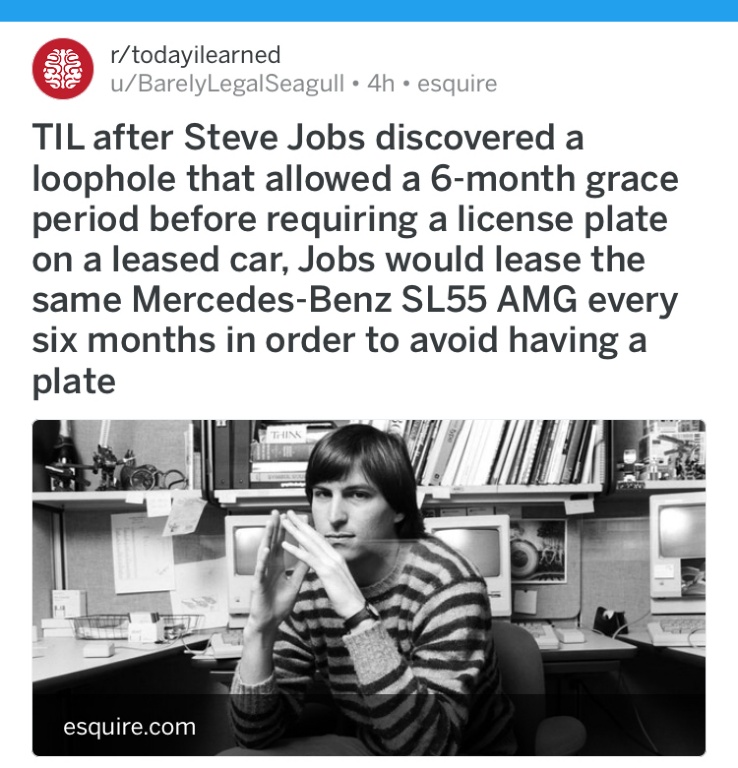This screenshot has width=738, height=768.
Task: Open u/BarelyLegalSeagull's profile
Action: 227,83
